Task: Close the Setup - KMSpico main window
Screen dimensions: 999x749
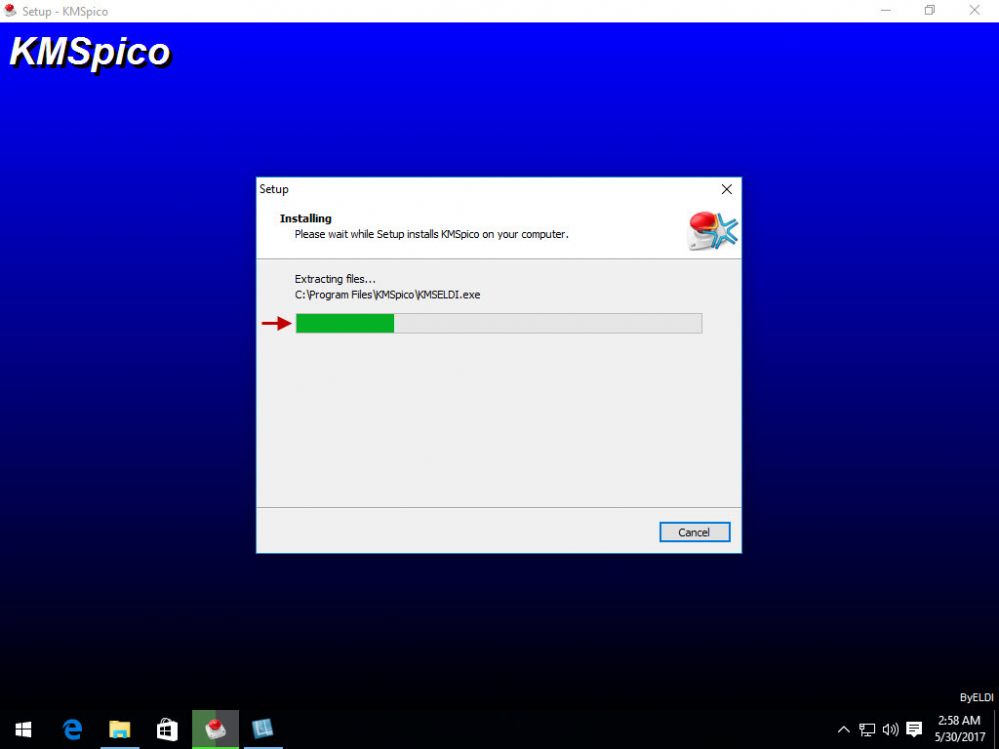Action: point(975,10)
